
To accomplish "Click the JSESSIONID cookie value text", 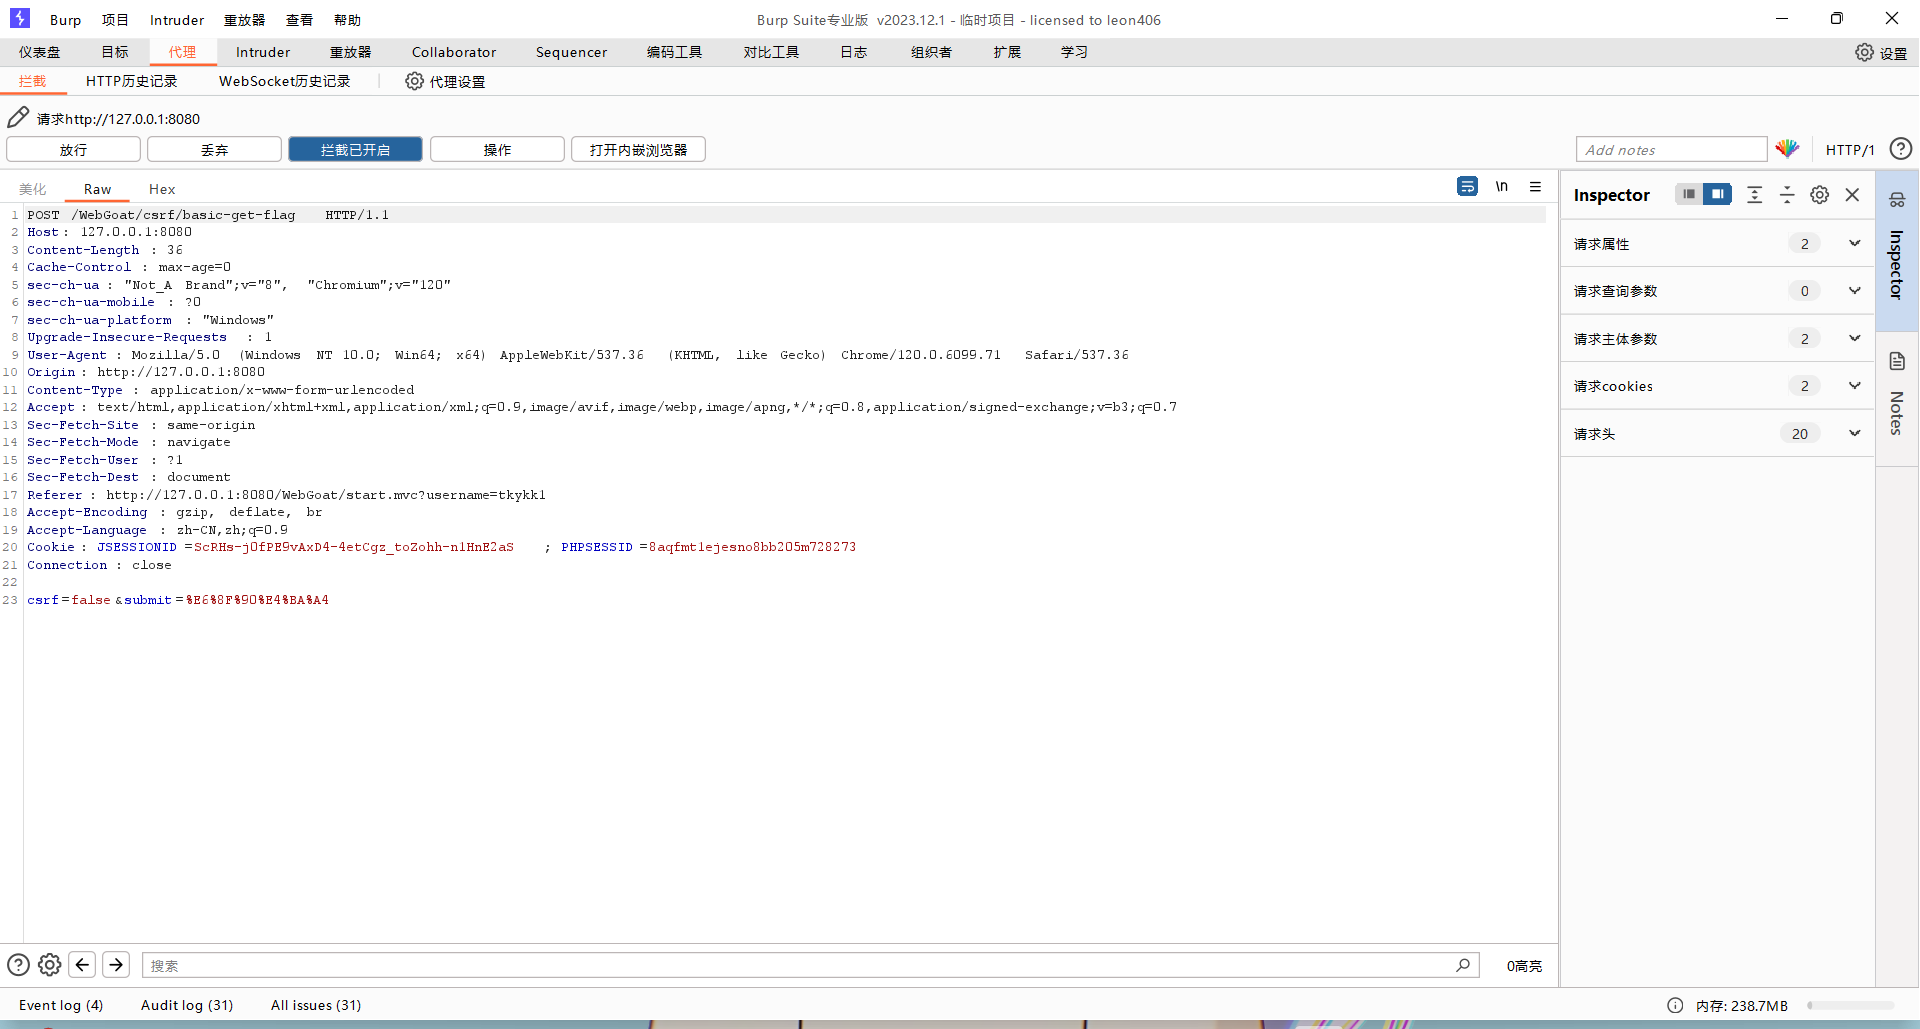I will tap(354, 547).
